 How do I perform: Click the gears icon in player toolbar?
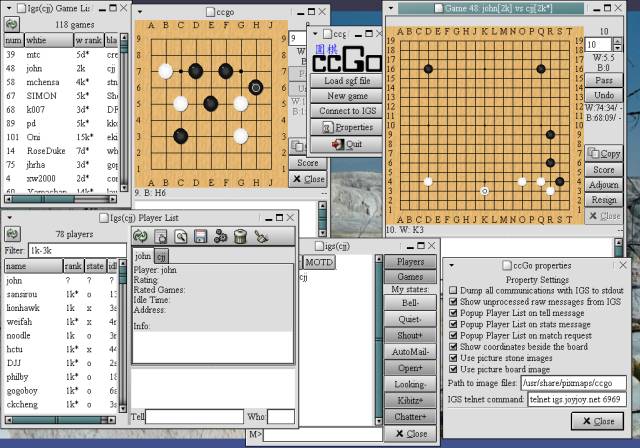pyautogui.click(x=220, y=236)
